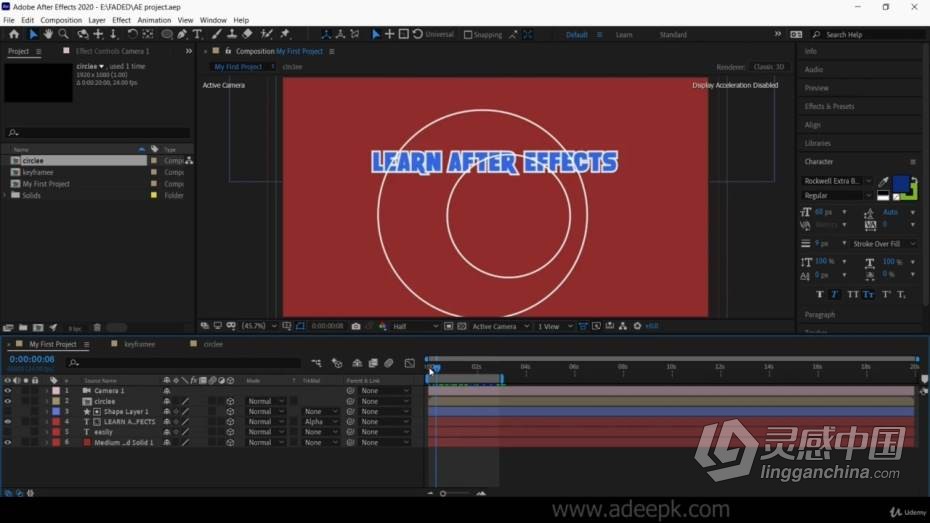The width and height of the screenshot is (930, 523).
Task: Toggle All Caps in Character panel
Action: 853,294
